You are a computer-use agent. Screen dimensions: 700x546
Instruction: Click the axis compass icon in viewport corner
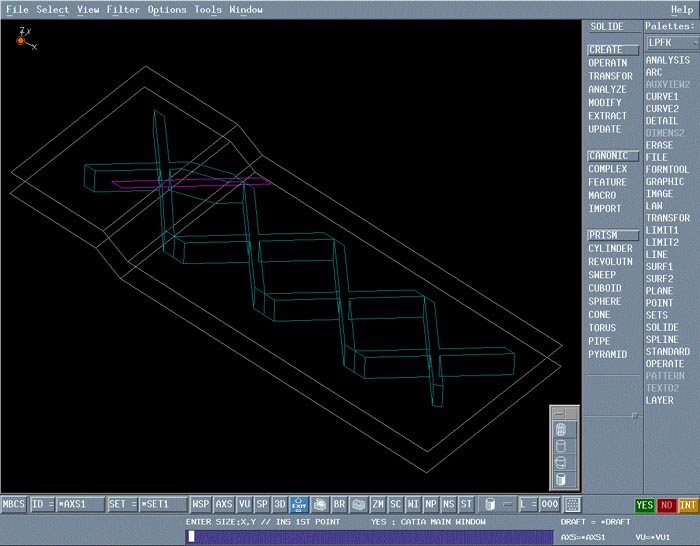point(22,40)
